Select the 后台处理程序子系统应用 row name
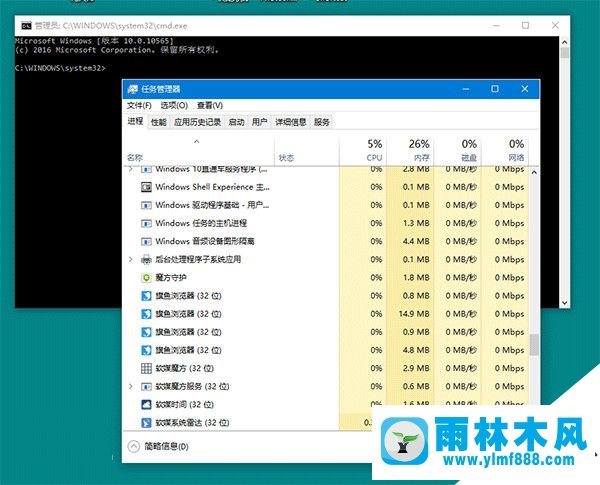This screenshot has height=485, width=600. point(198,260)
